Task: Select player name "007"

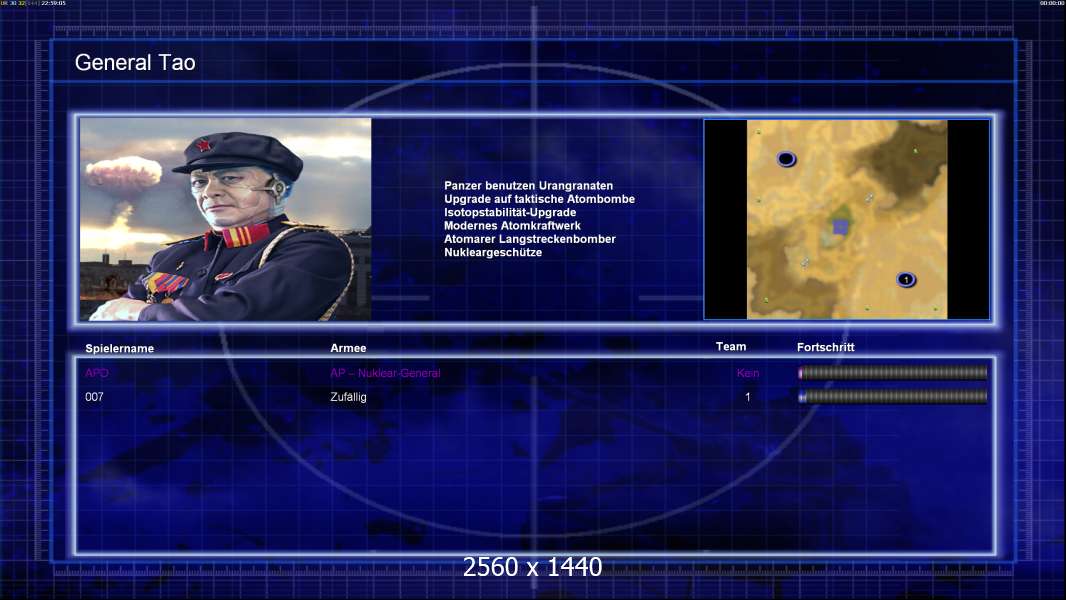Action: (94, 397)
